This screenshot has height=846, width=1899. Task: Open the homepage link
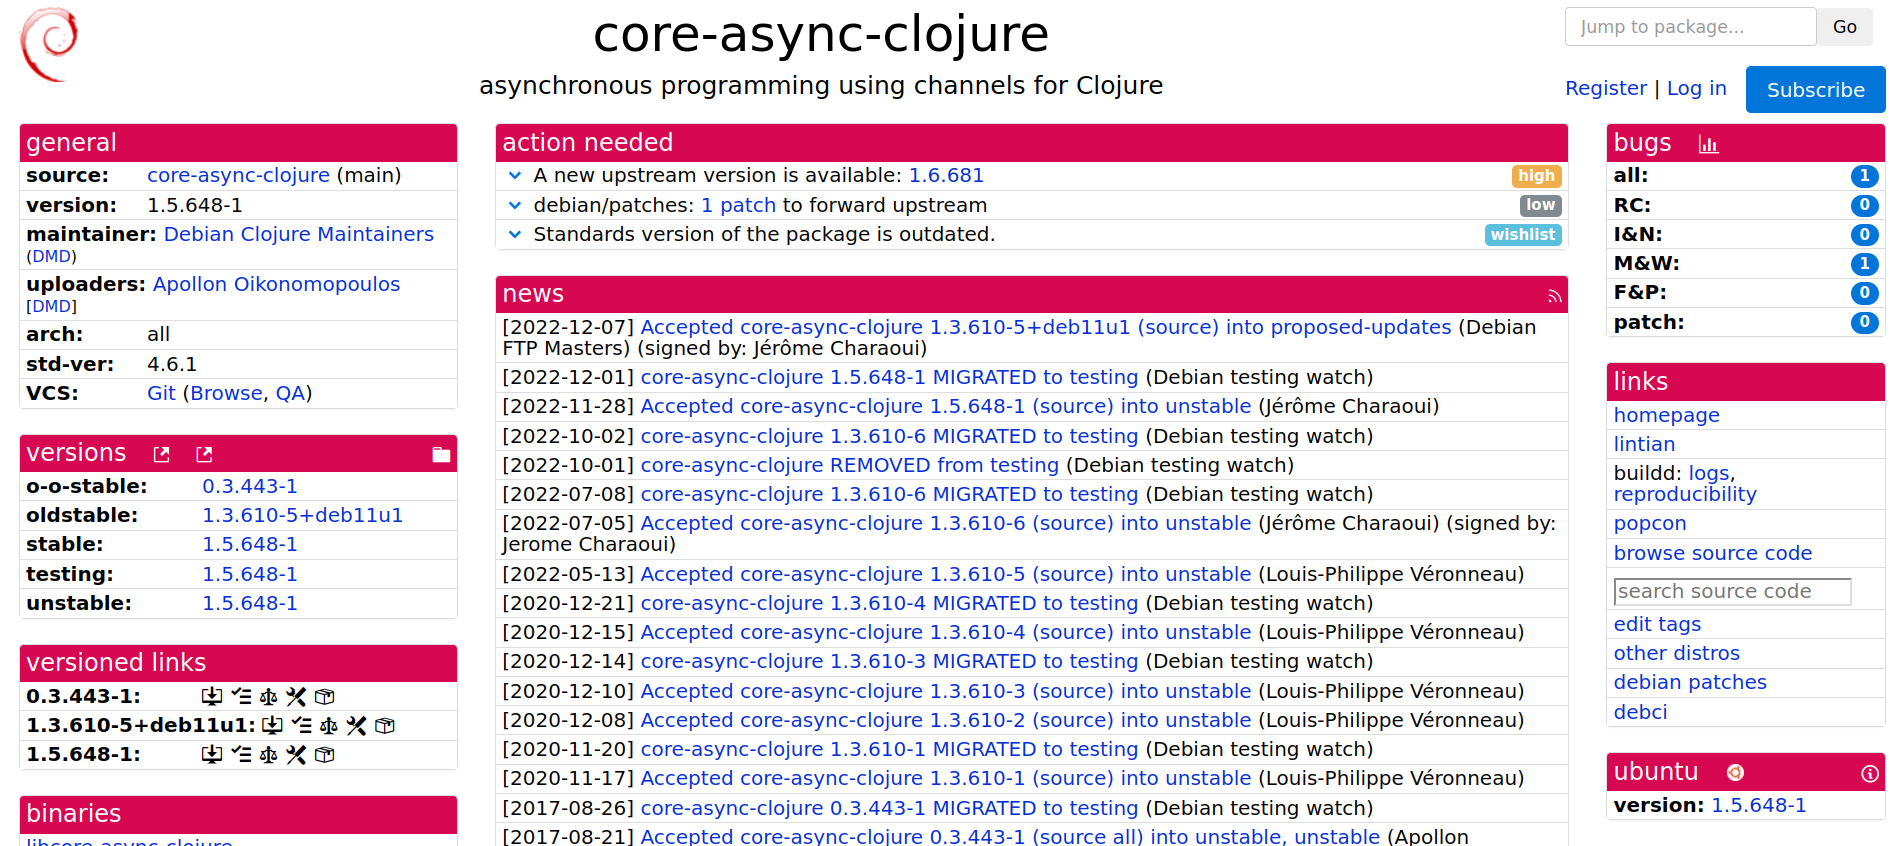(1666, 416)
